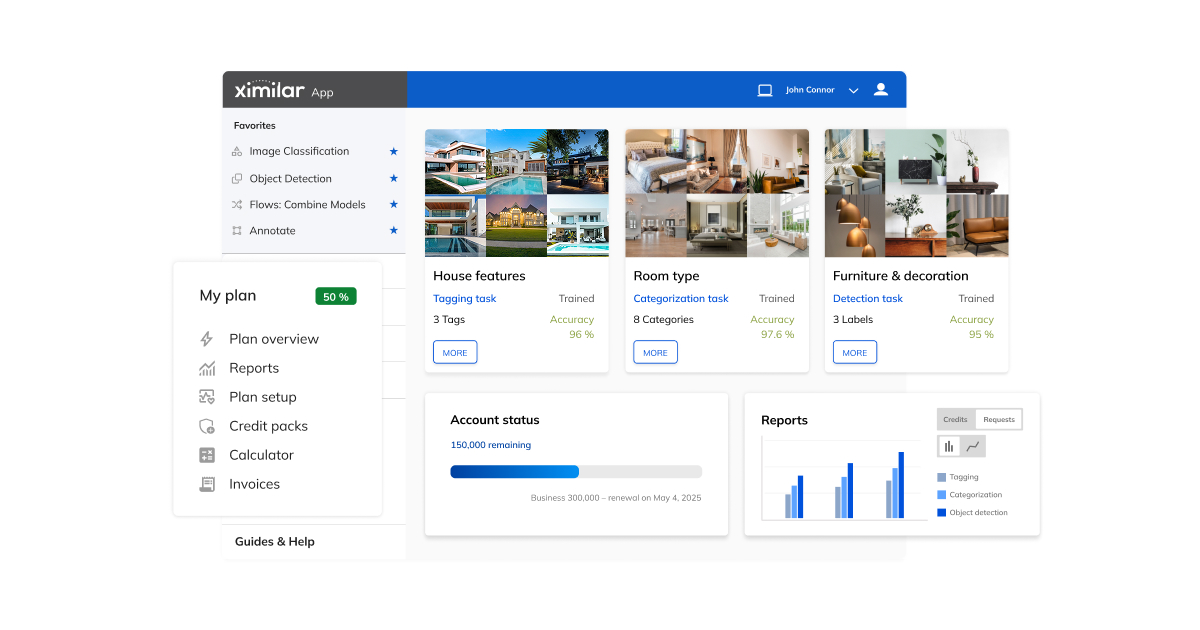1200x630 pixels.
Task: Click the 3 Labels text
Action: (853, 320)
